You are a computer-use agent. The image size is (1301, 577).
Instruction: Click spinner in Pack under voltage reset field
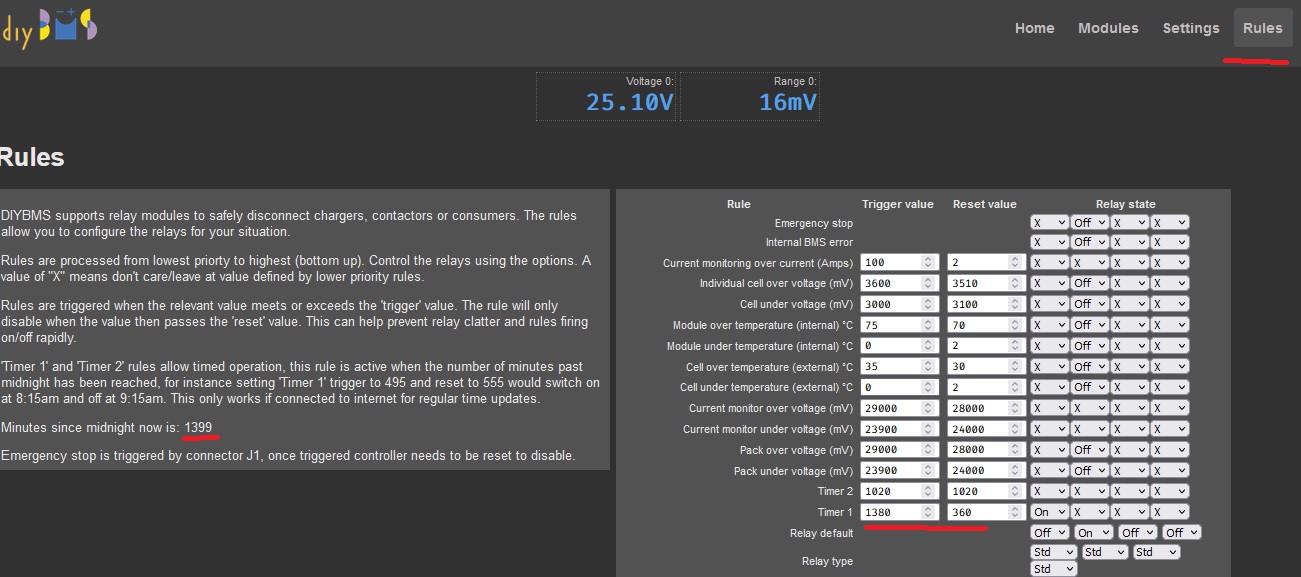[x=1015, y=470]
